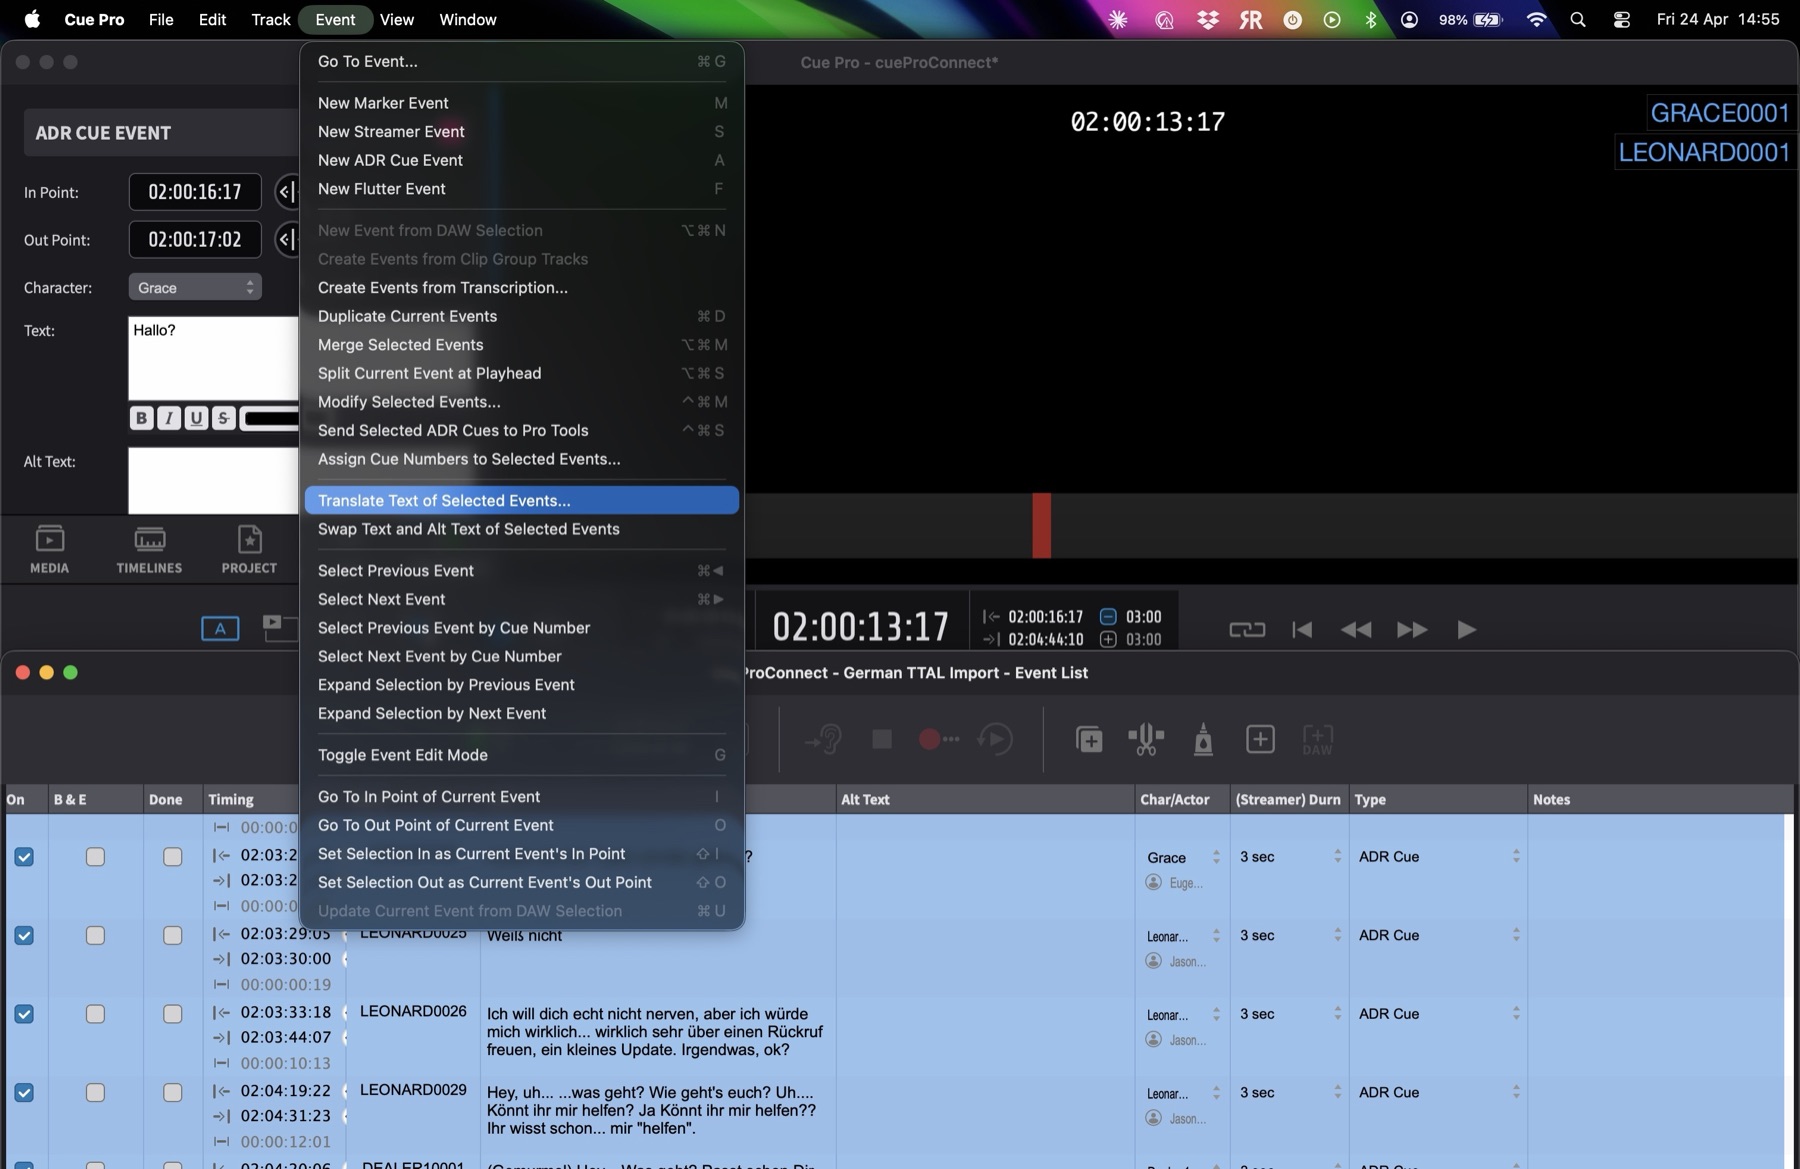The width and height of the screenshot is (1800, 1169).
Task: Apply strikethrough with the S button
Action: tap(223, 418)
